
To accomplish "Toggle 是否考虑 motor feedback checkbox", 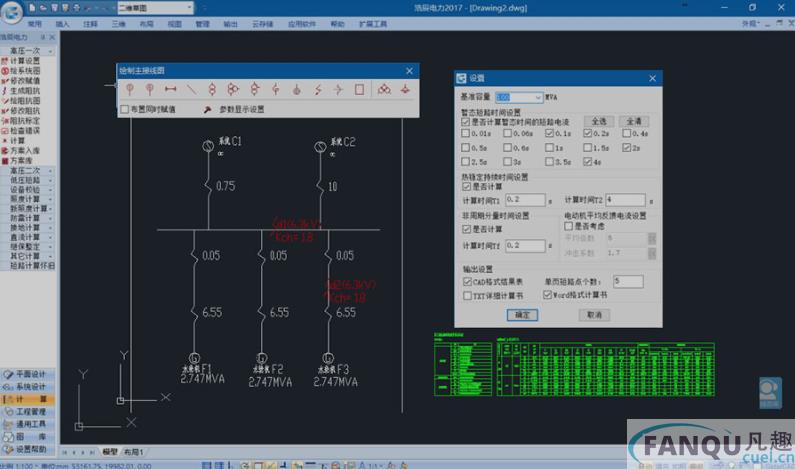I will click(568, 226).
